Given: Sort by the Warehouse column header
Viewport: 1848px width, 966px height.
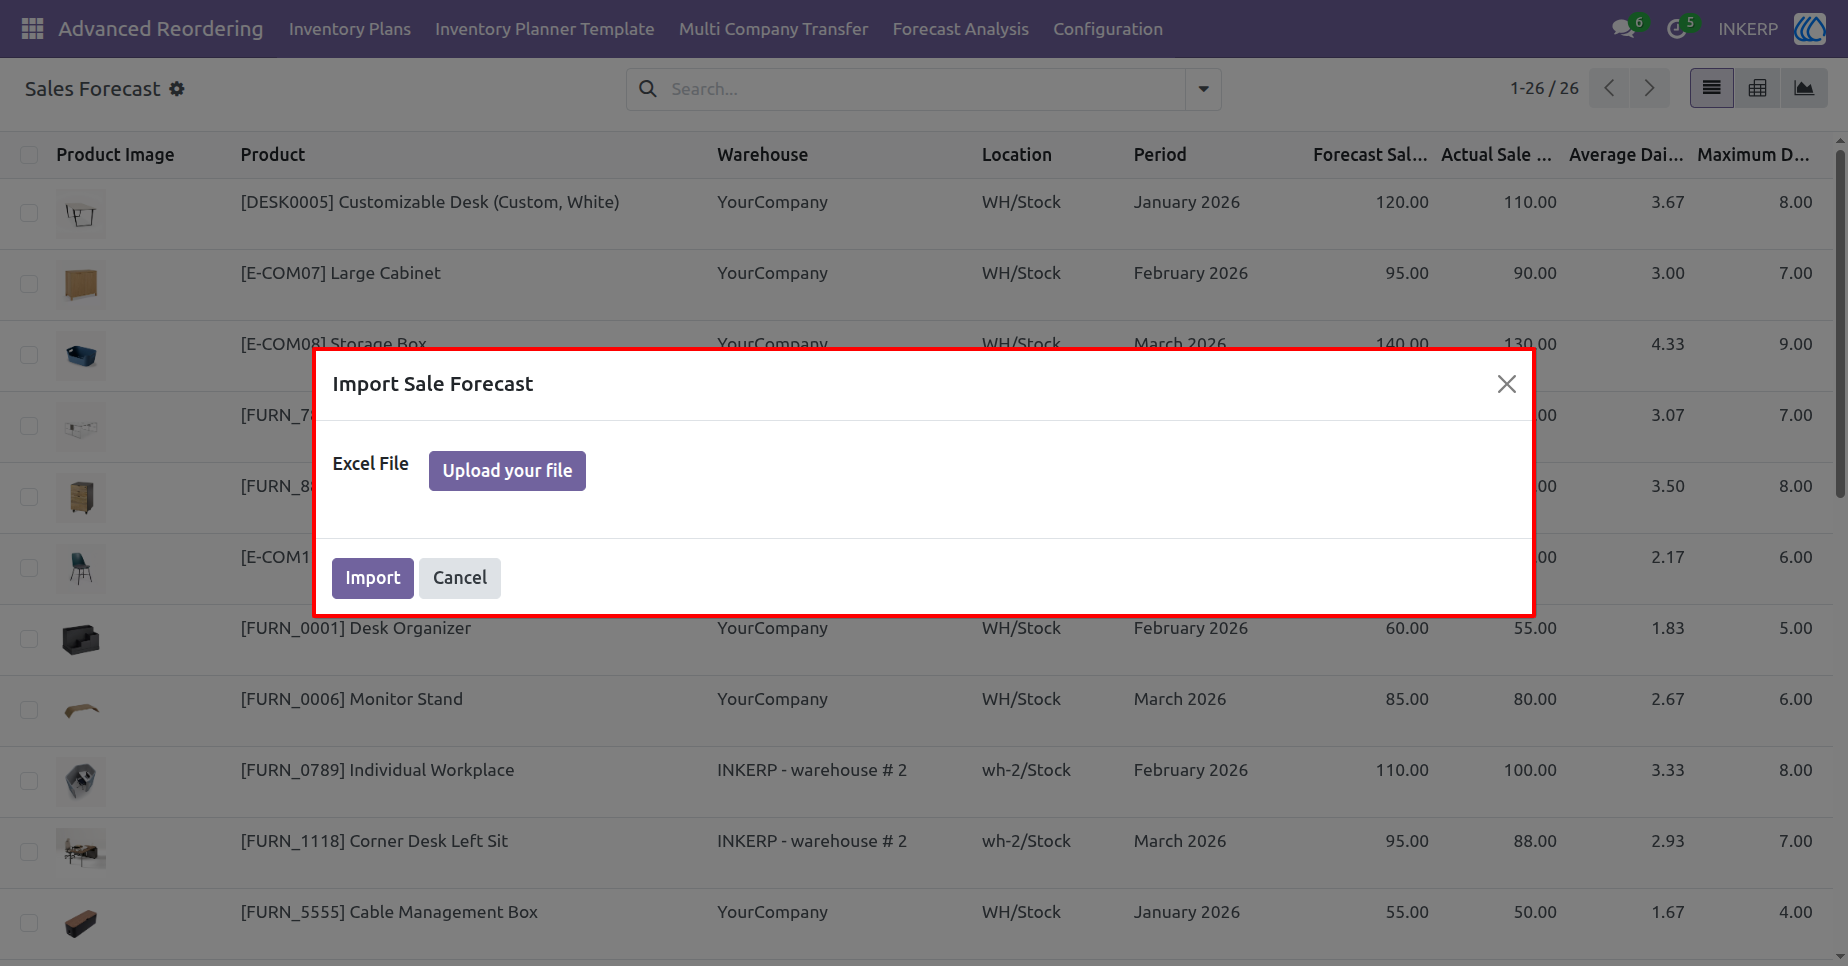Looking at the screenshot, I should pos(763,155).
